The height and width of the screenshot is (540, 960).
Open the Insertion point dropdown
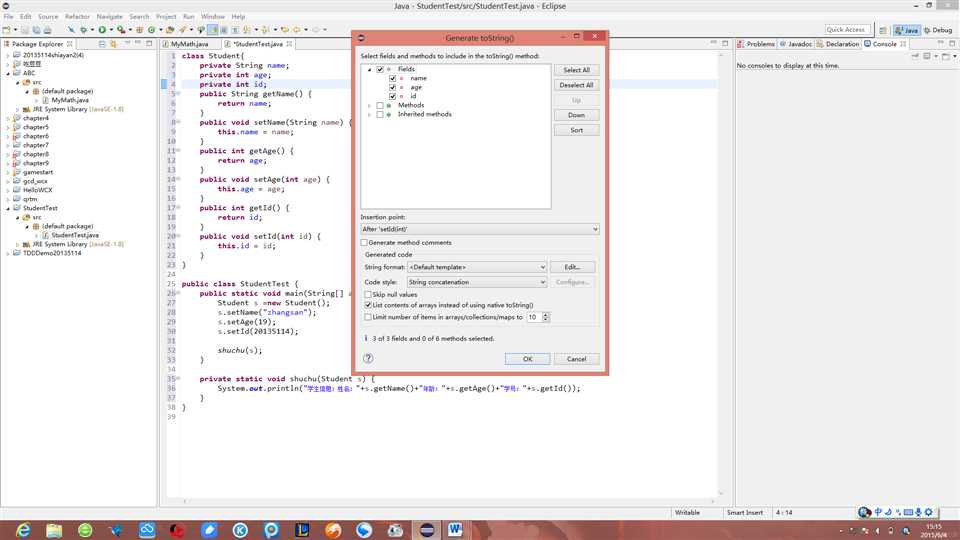[x=480, y=229]
